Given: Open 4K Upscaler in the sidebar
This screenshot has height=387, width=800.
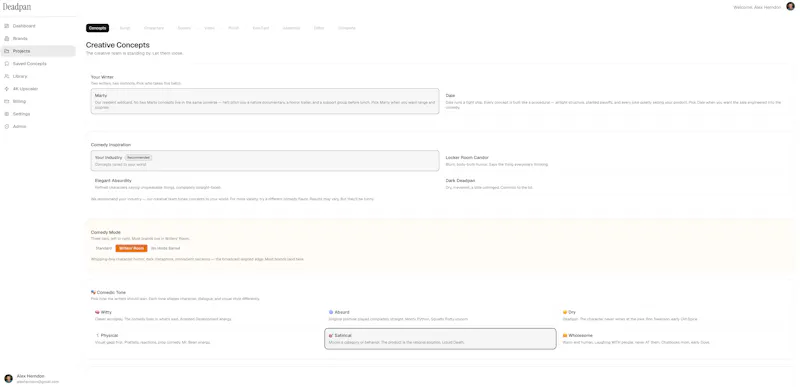Looking at the screenshot, I should point(38,89).
